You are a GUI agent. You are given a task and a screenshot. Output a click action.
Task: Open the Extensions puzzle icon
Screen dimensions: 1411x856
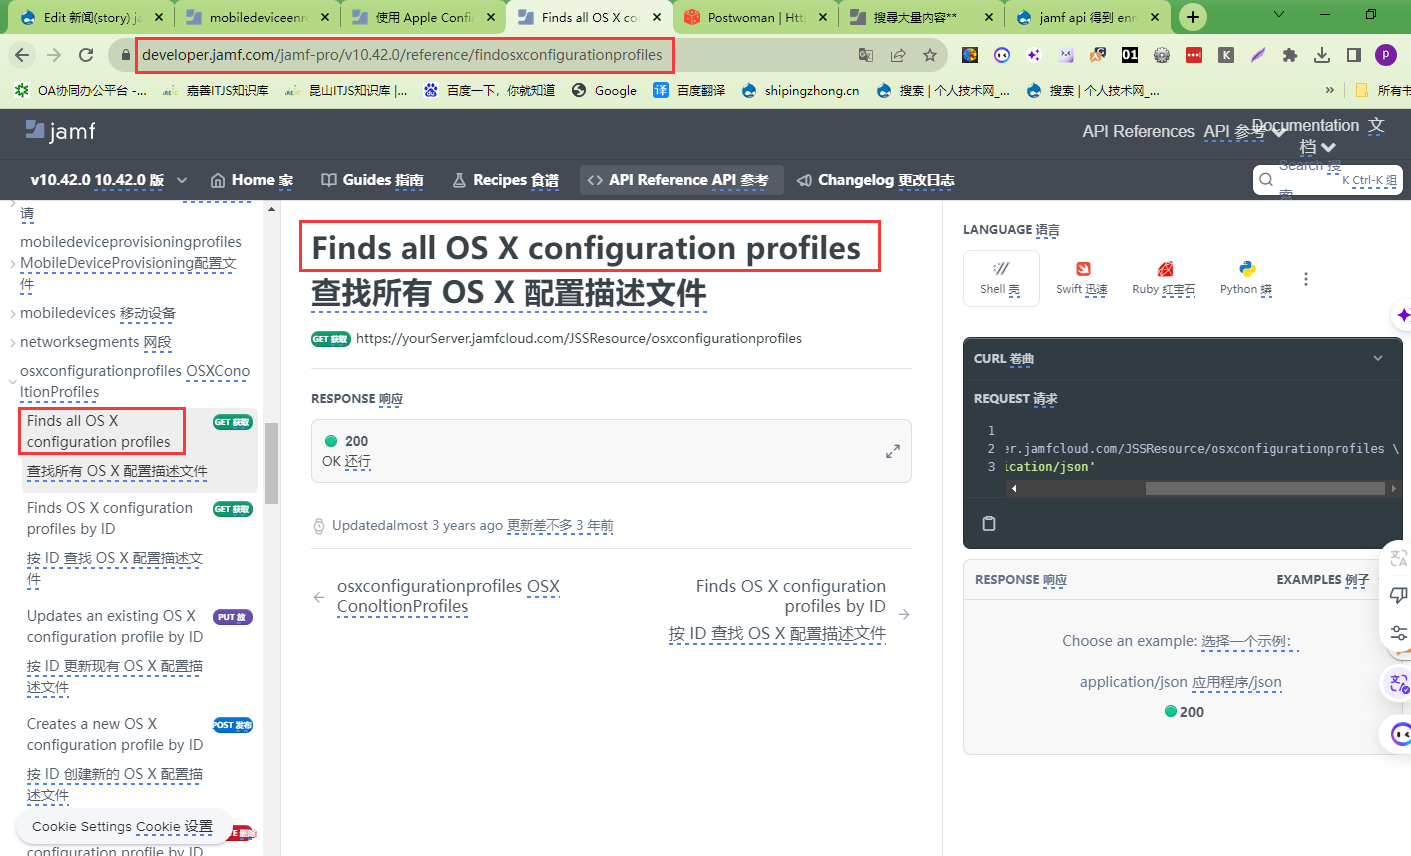click(1290, 55)
